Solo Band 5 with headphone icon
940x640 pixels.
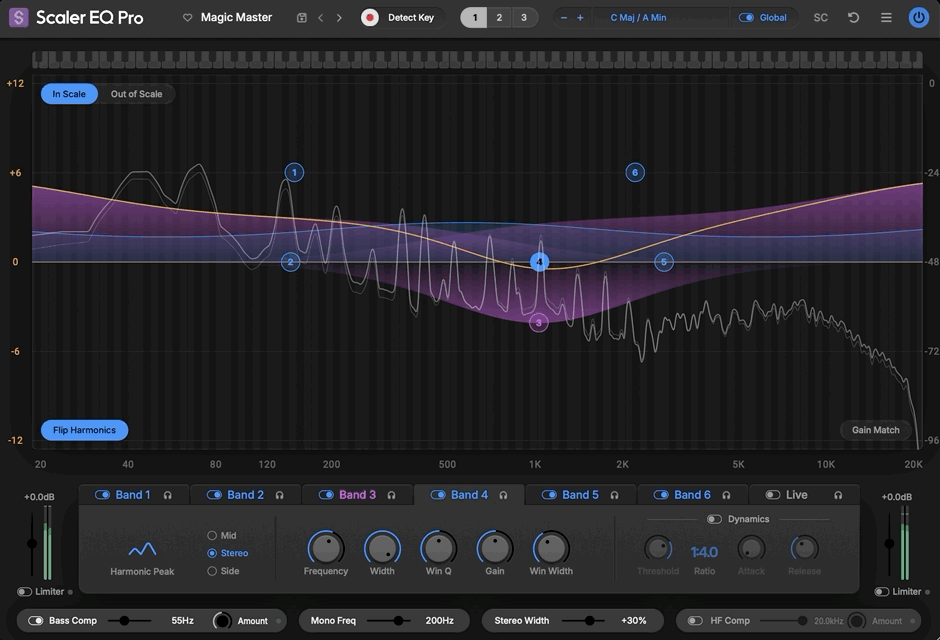(x=614, y=495)
